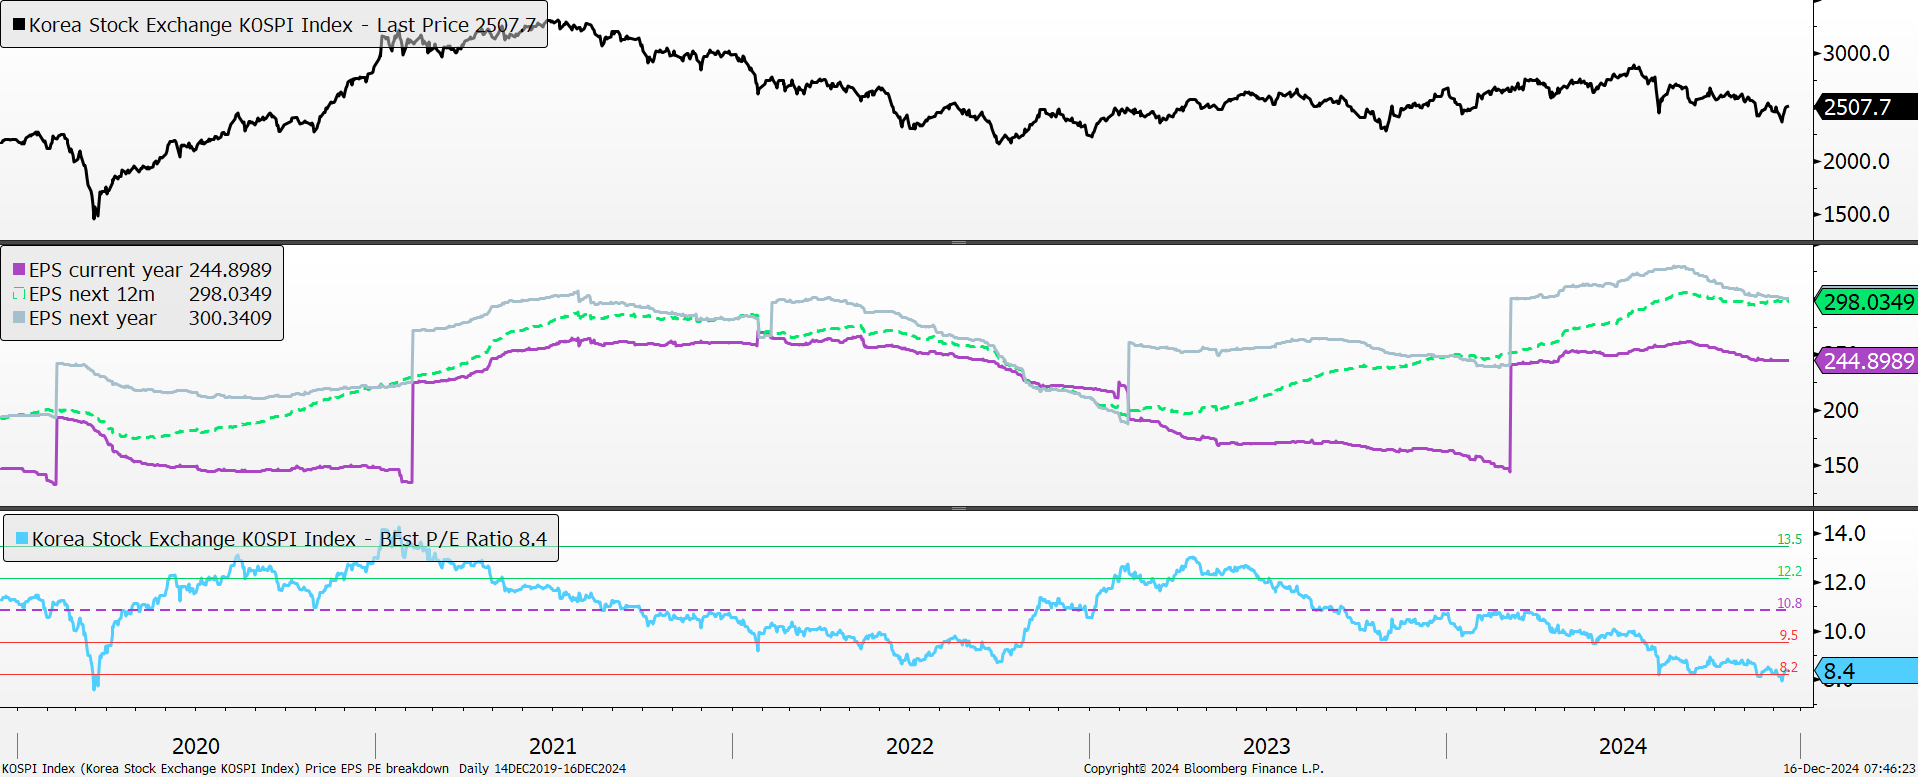Click the black 2507.7 last price tag

click(1866, 107)
